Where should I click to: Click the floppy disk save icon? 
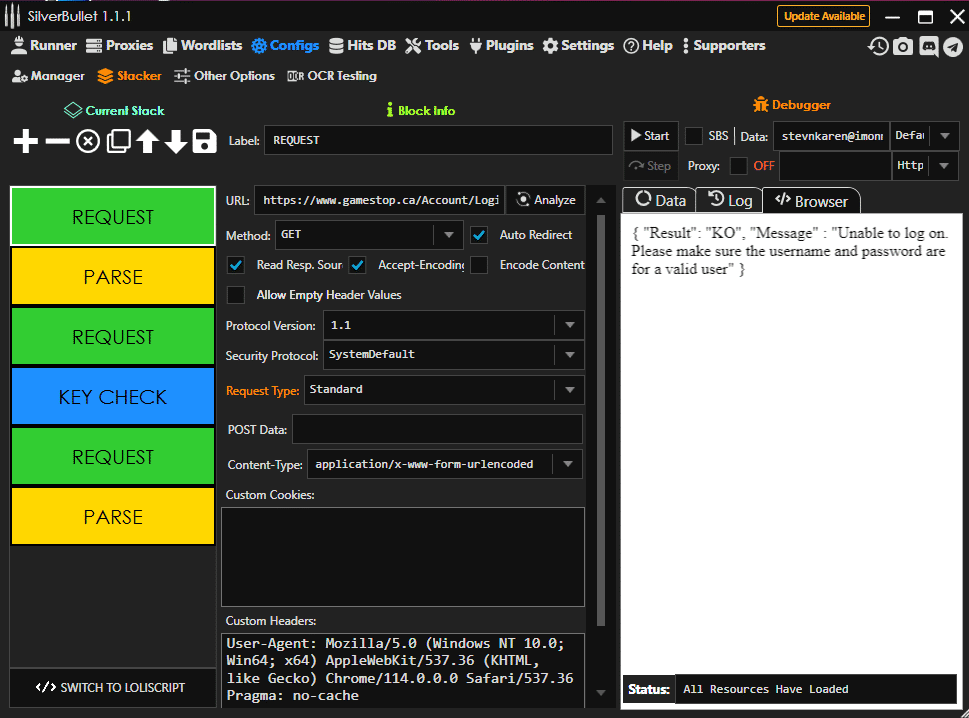point(205,141)
